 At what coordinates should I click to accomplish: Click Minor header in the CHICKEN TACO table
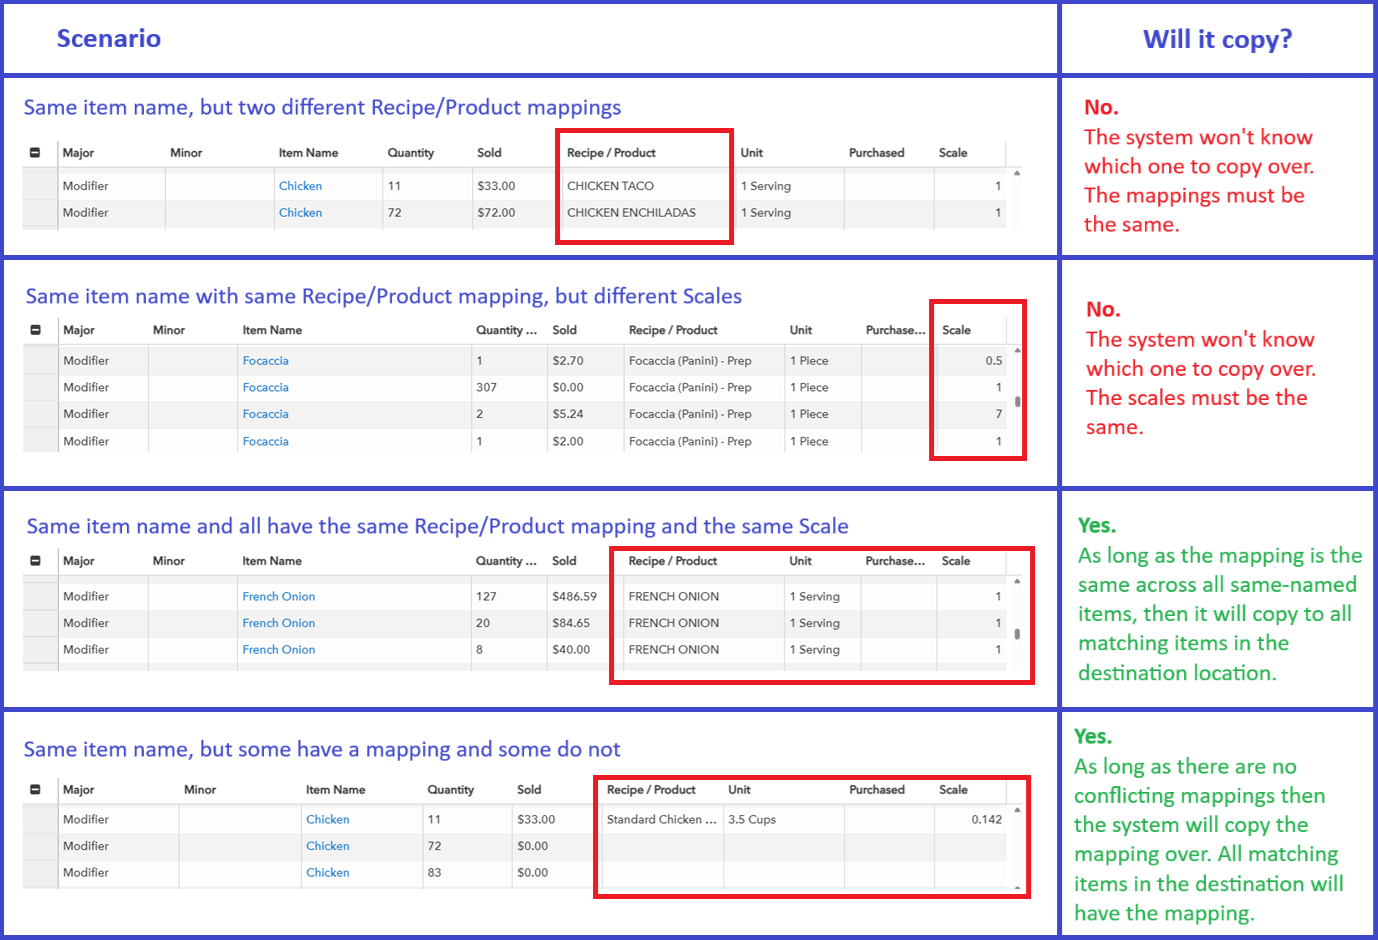186,153
